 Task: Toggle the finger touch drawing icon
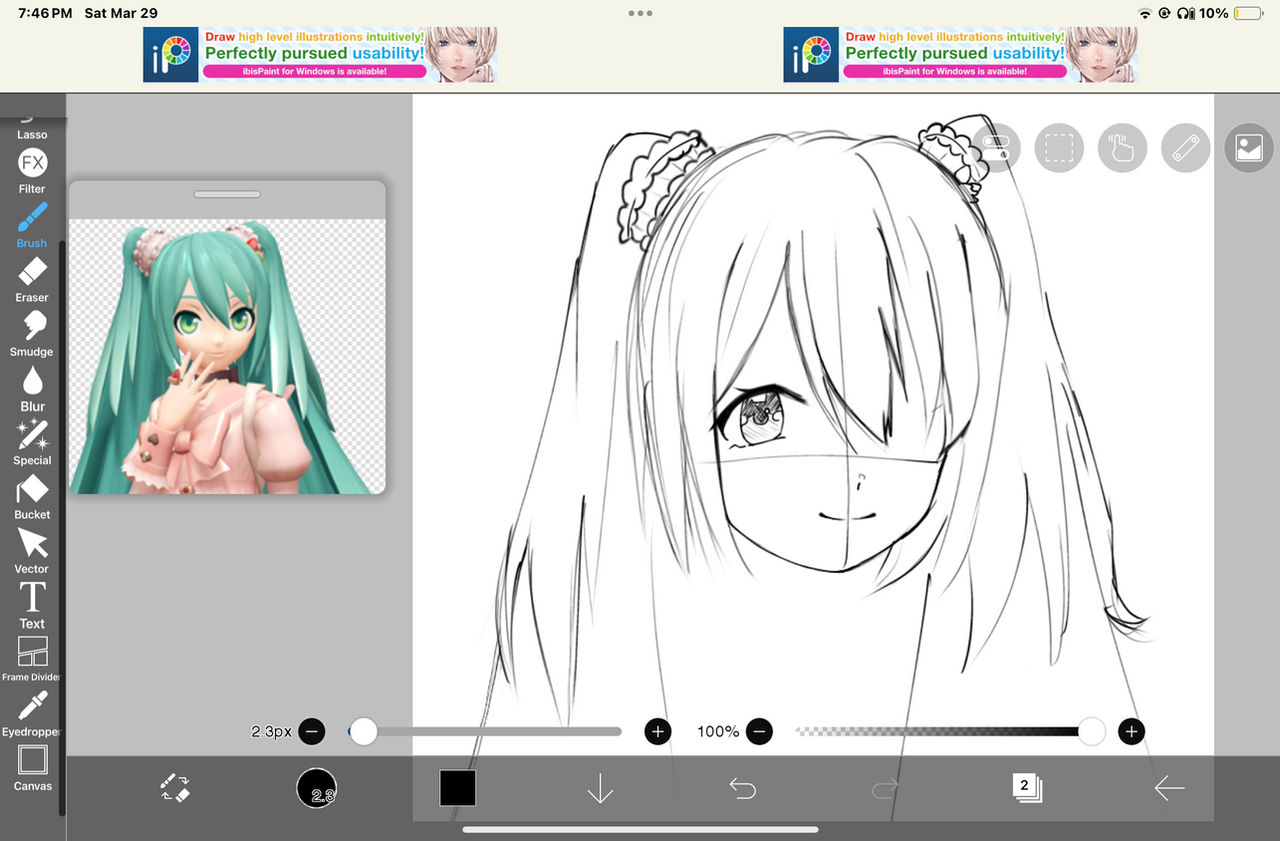tap(1122, 148)
